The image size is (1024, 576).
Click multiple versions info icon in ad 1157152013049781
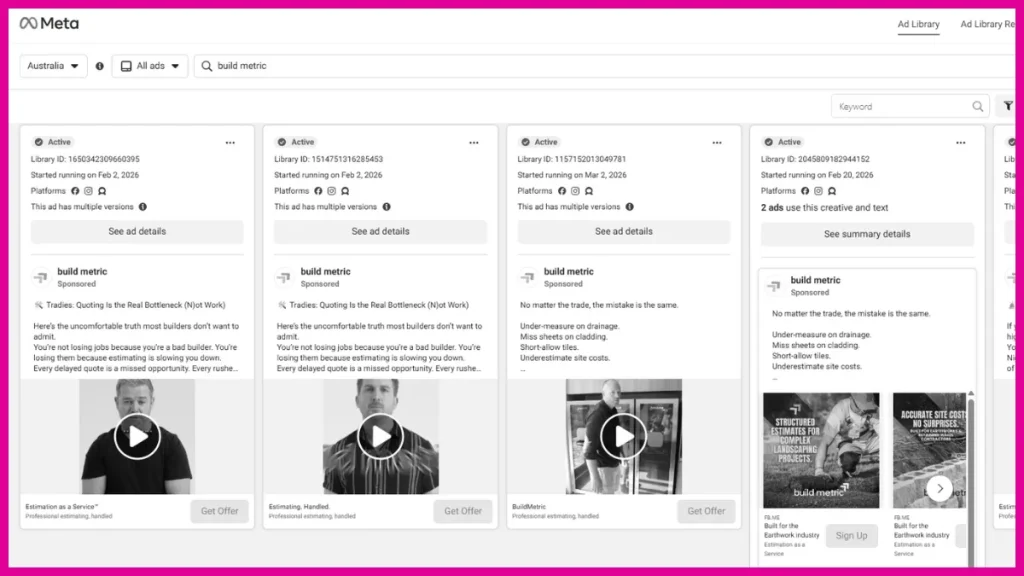[630, 207]
